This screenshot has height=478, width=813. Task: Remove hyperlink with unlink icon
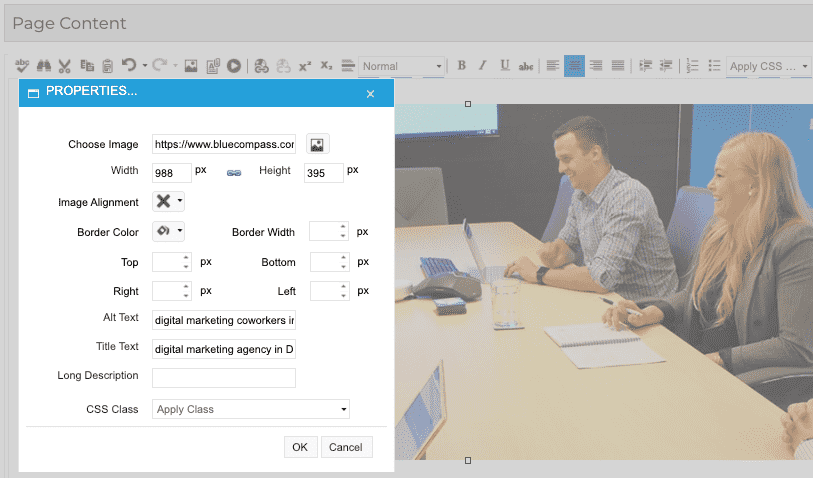283,66
